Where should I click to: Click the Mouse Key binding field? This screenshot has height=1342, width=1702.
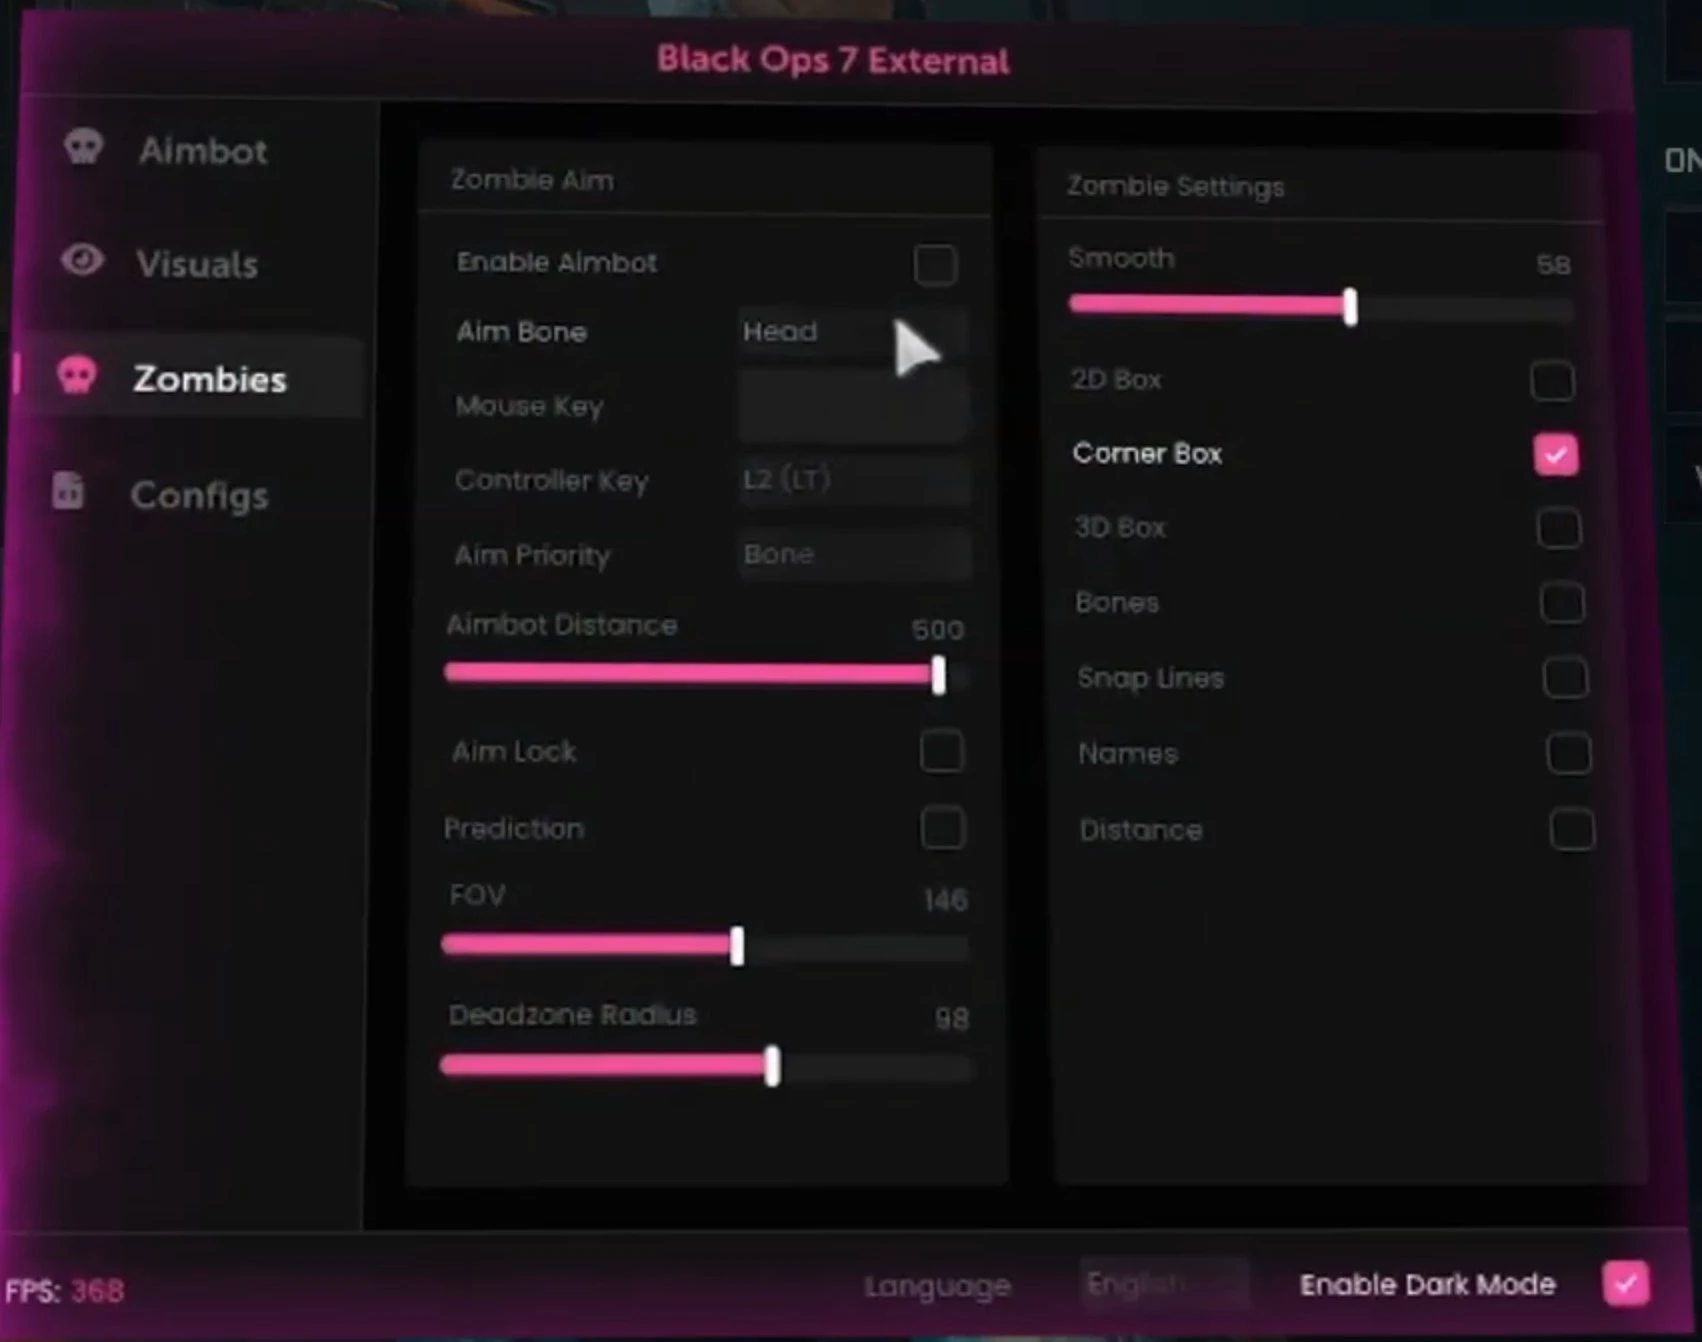[x=853, y=405]
